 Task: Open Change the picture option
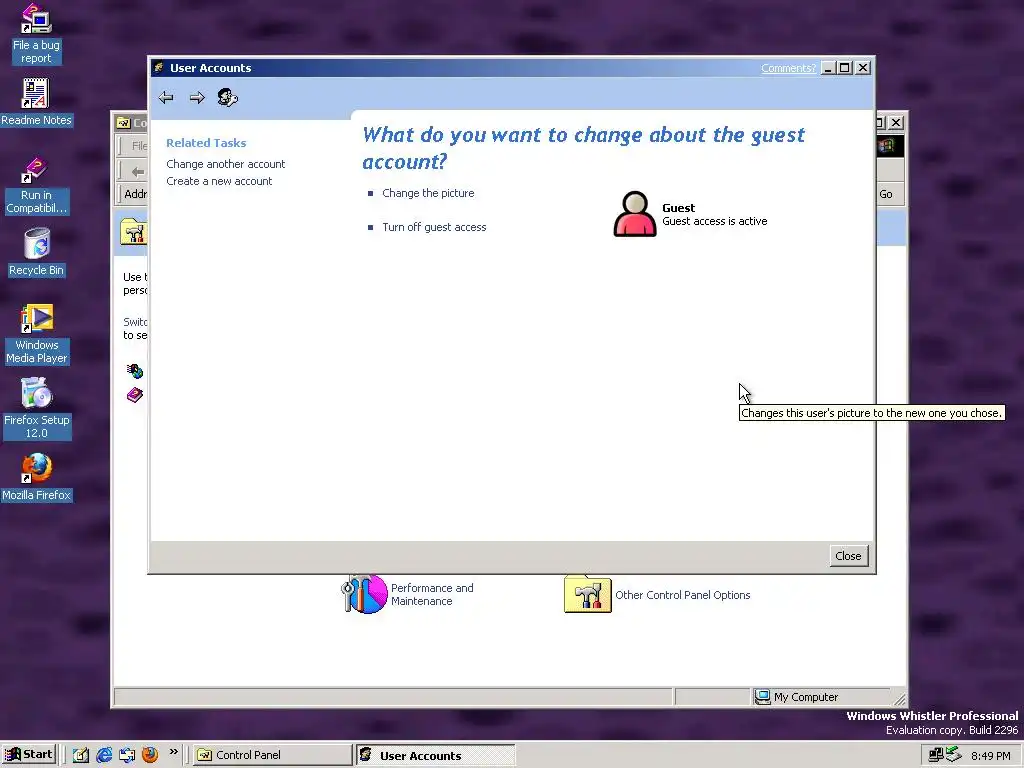428,193
